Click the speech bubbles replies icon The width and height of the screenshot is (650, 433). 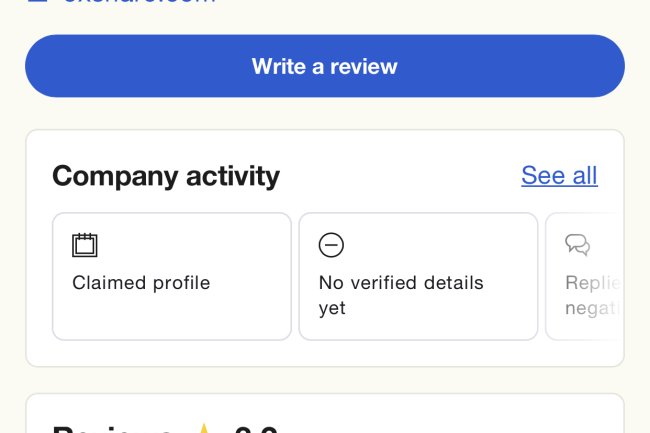point(577,245)
